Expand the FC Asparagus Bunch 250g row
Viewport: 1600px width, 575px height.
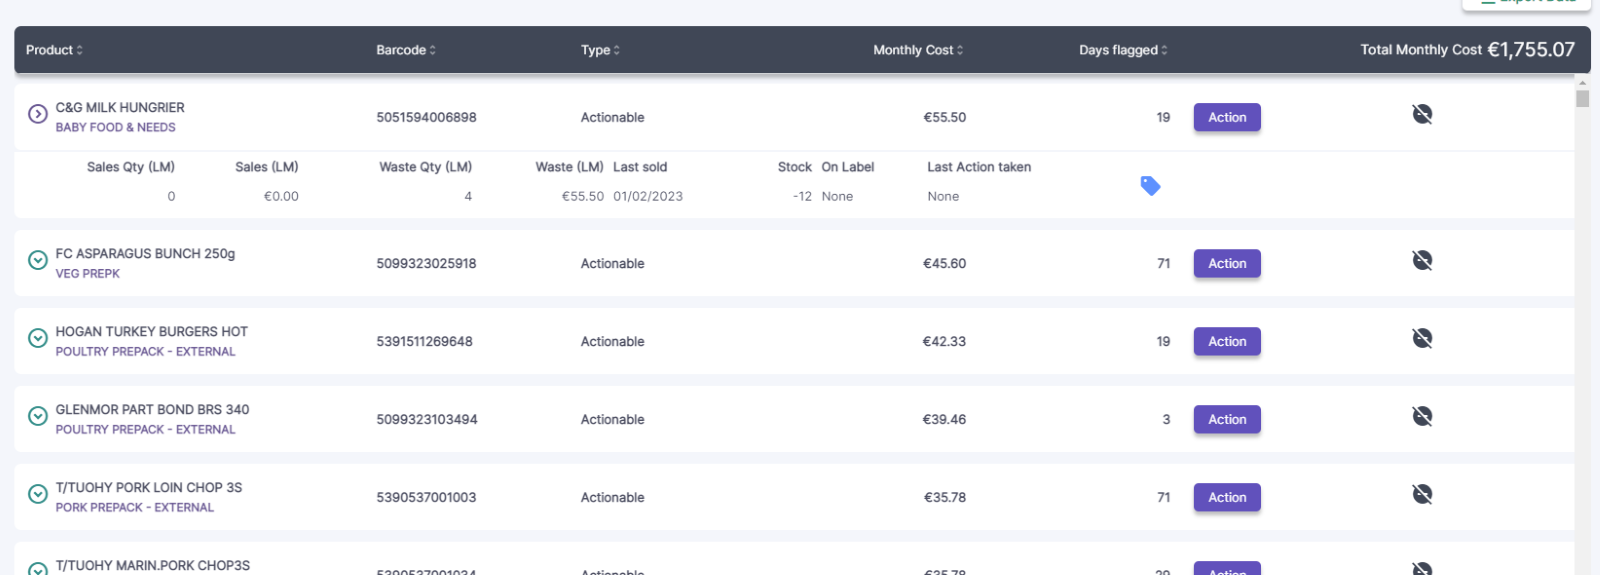point(38,260)
